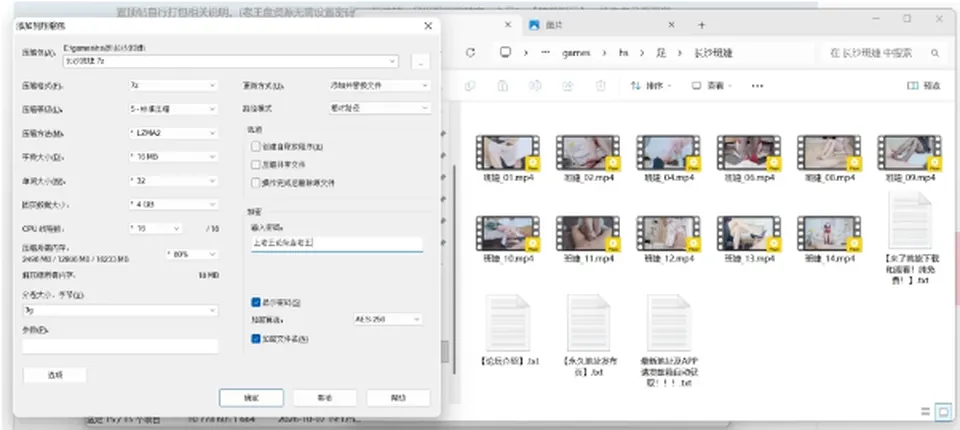
Task: Add a new Explorer tab with plus
Action: [x=702, y=25]
